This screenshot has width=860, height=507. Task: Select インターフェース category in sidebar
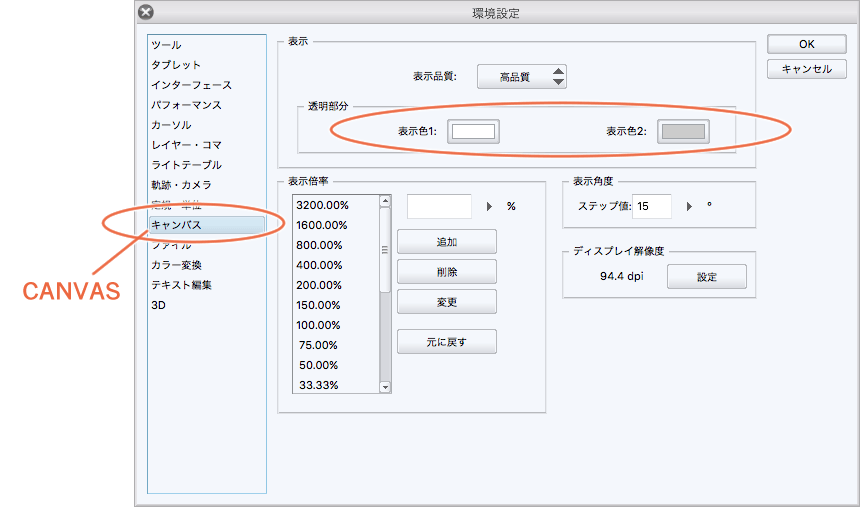tap(191, 85)
